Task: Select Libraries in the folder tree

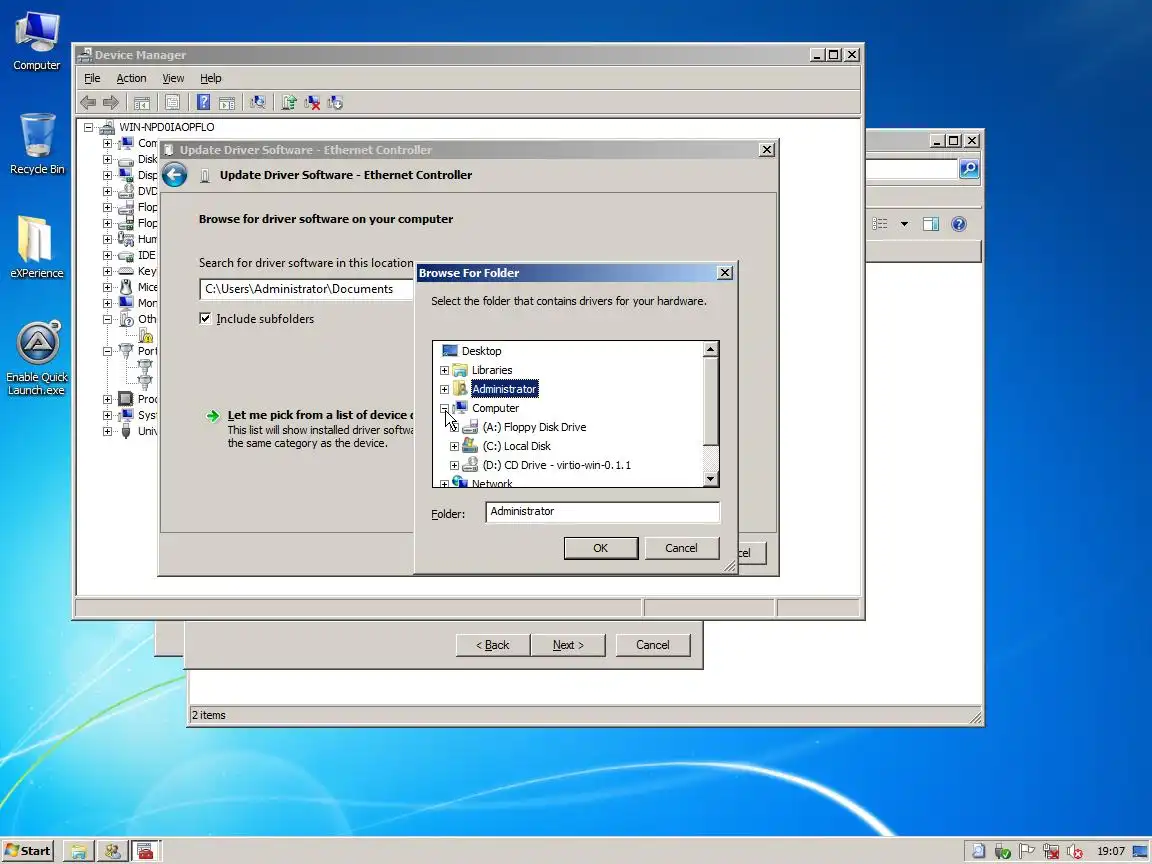Action: [492, 370]
